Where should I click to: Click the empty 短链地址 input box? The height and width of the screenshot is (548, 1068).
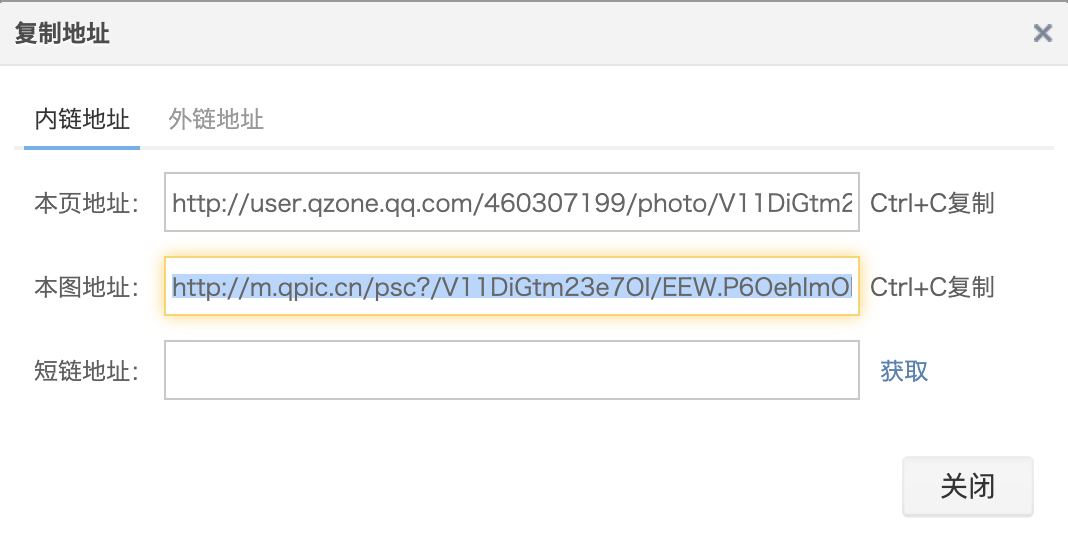(x=511, y=371)
